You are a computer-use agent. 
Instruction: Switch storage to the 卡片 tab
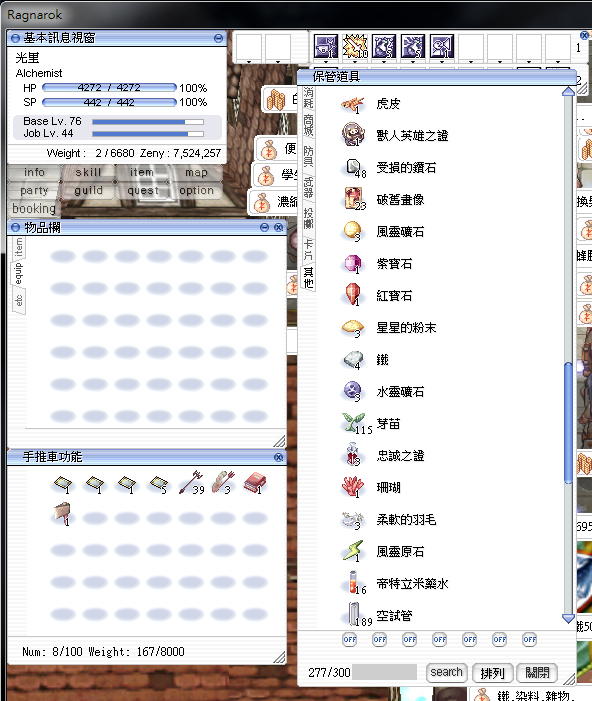(308, 249)
